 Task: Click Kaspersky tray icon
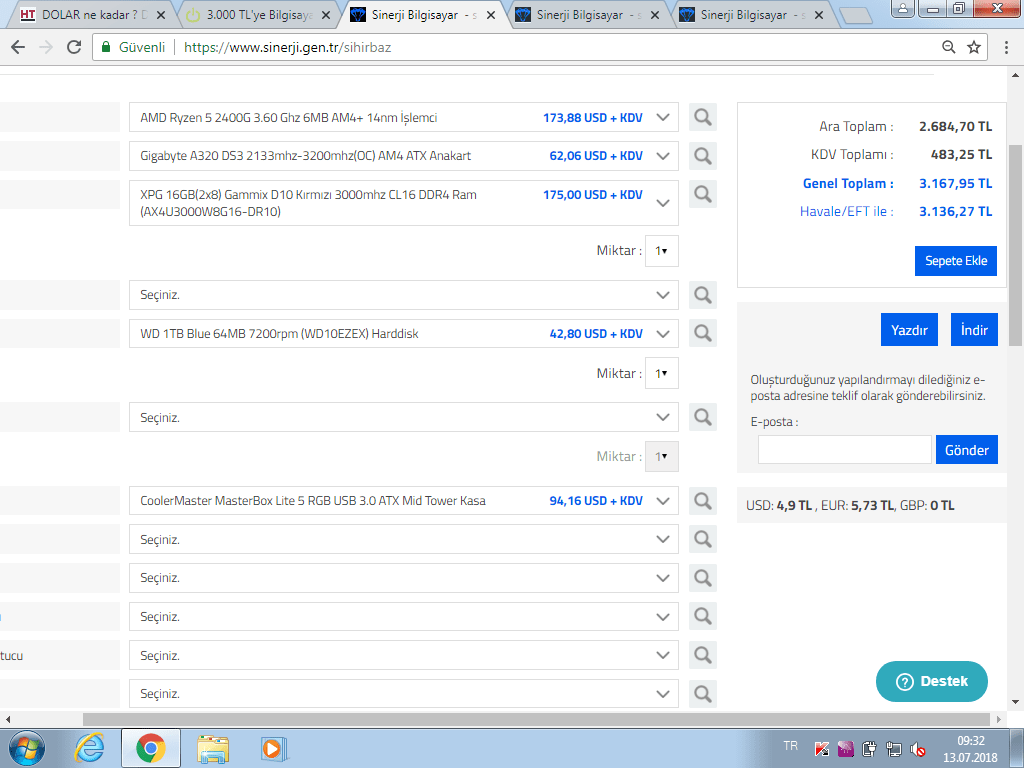tap(822, 748)
